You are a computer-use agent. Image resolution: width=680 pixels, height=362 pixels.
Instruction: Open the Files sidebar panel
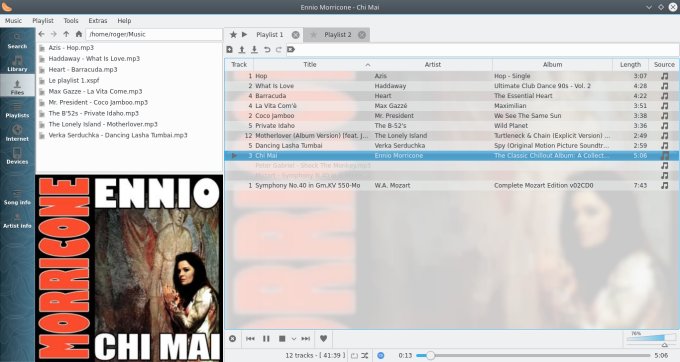17,87
